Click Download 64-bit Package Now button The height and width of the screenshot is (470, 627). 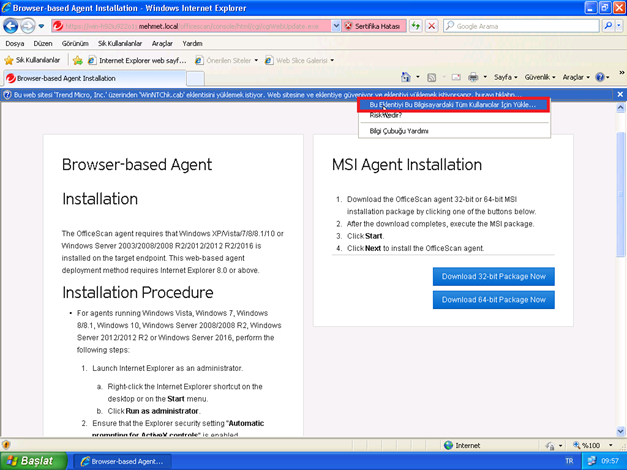[x=493, y=300]
